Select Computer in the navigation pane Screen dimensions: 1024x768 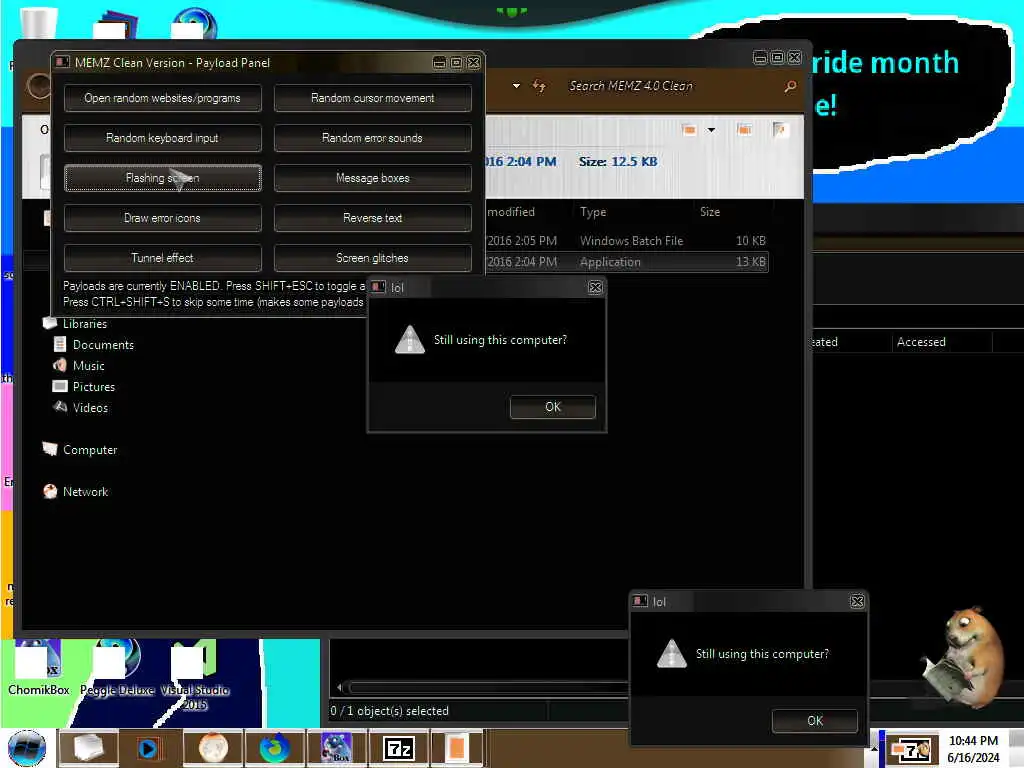[x=89, y=450]
